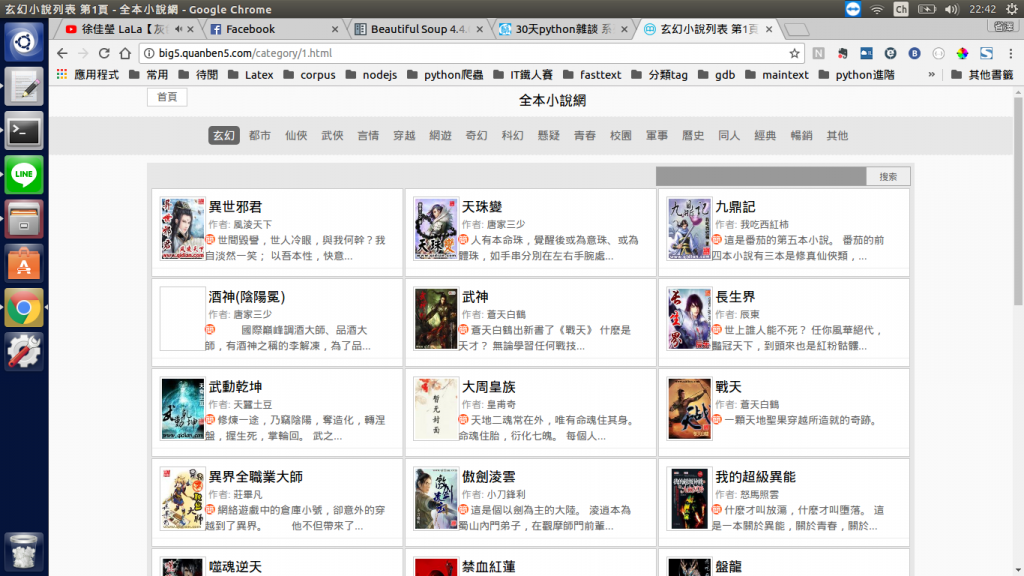Viewport: 1024px width, 576px height.
Task: Open the nodejs bookmark folder
Action: click(x=371, y=75)
